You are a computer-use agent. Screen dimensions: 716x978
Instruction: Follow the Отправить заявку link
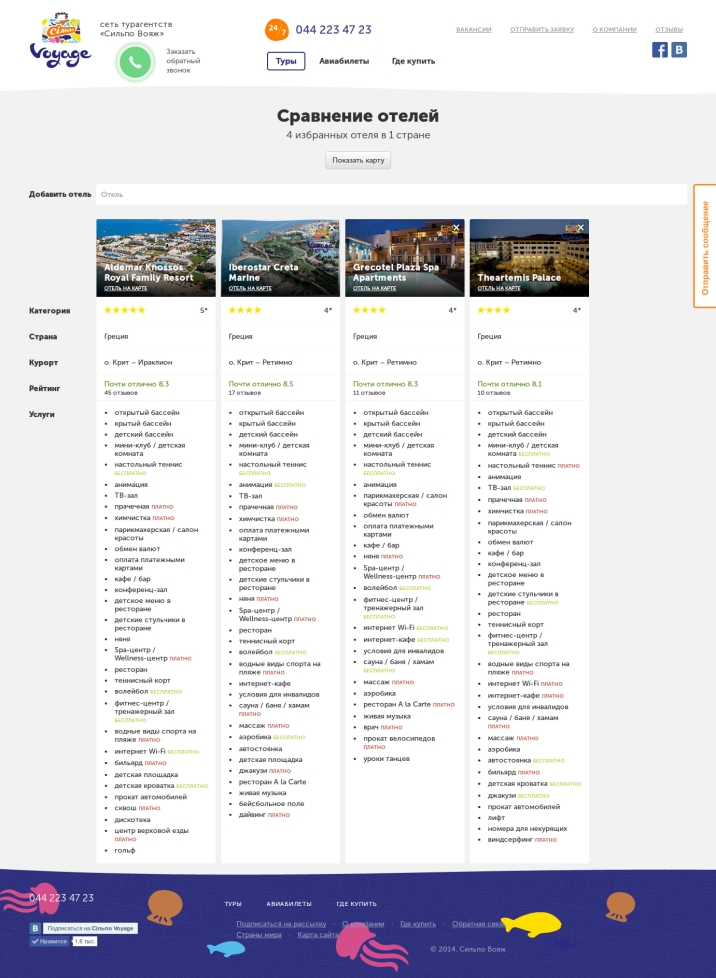point(542,29)
